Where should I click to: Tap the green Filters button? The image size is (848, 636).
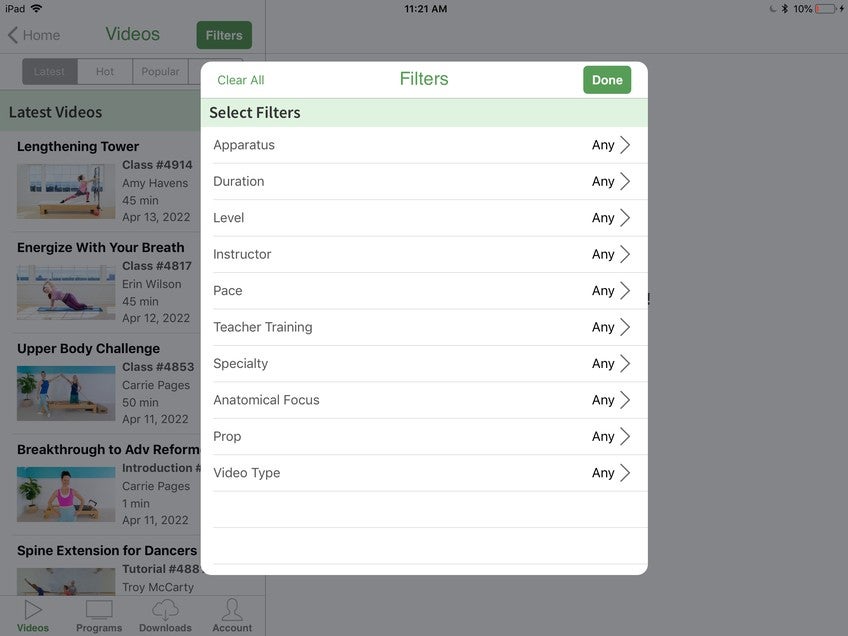[x=224, y=35]
